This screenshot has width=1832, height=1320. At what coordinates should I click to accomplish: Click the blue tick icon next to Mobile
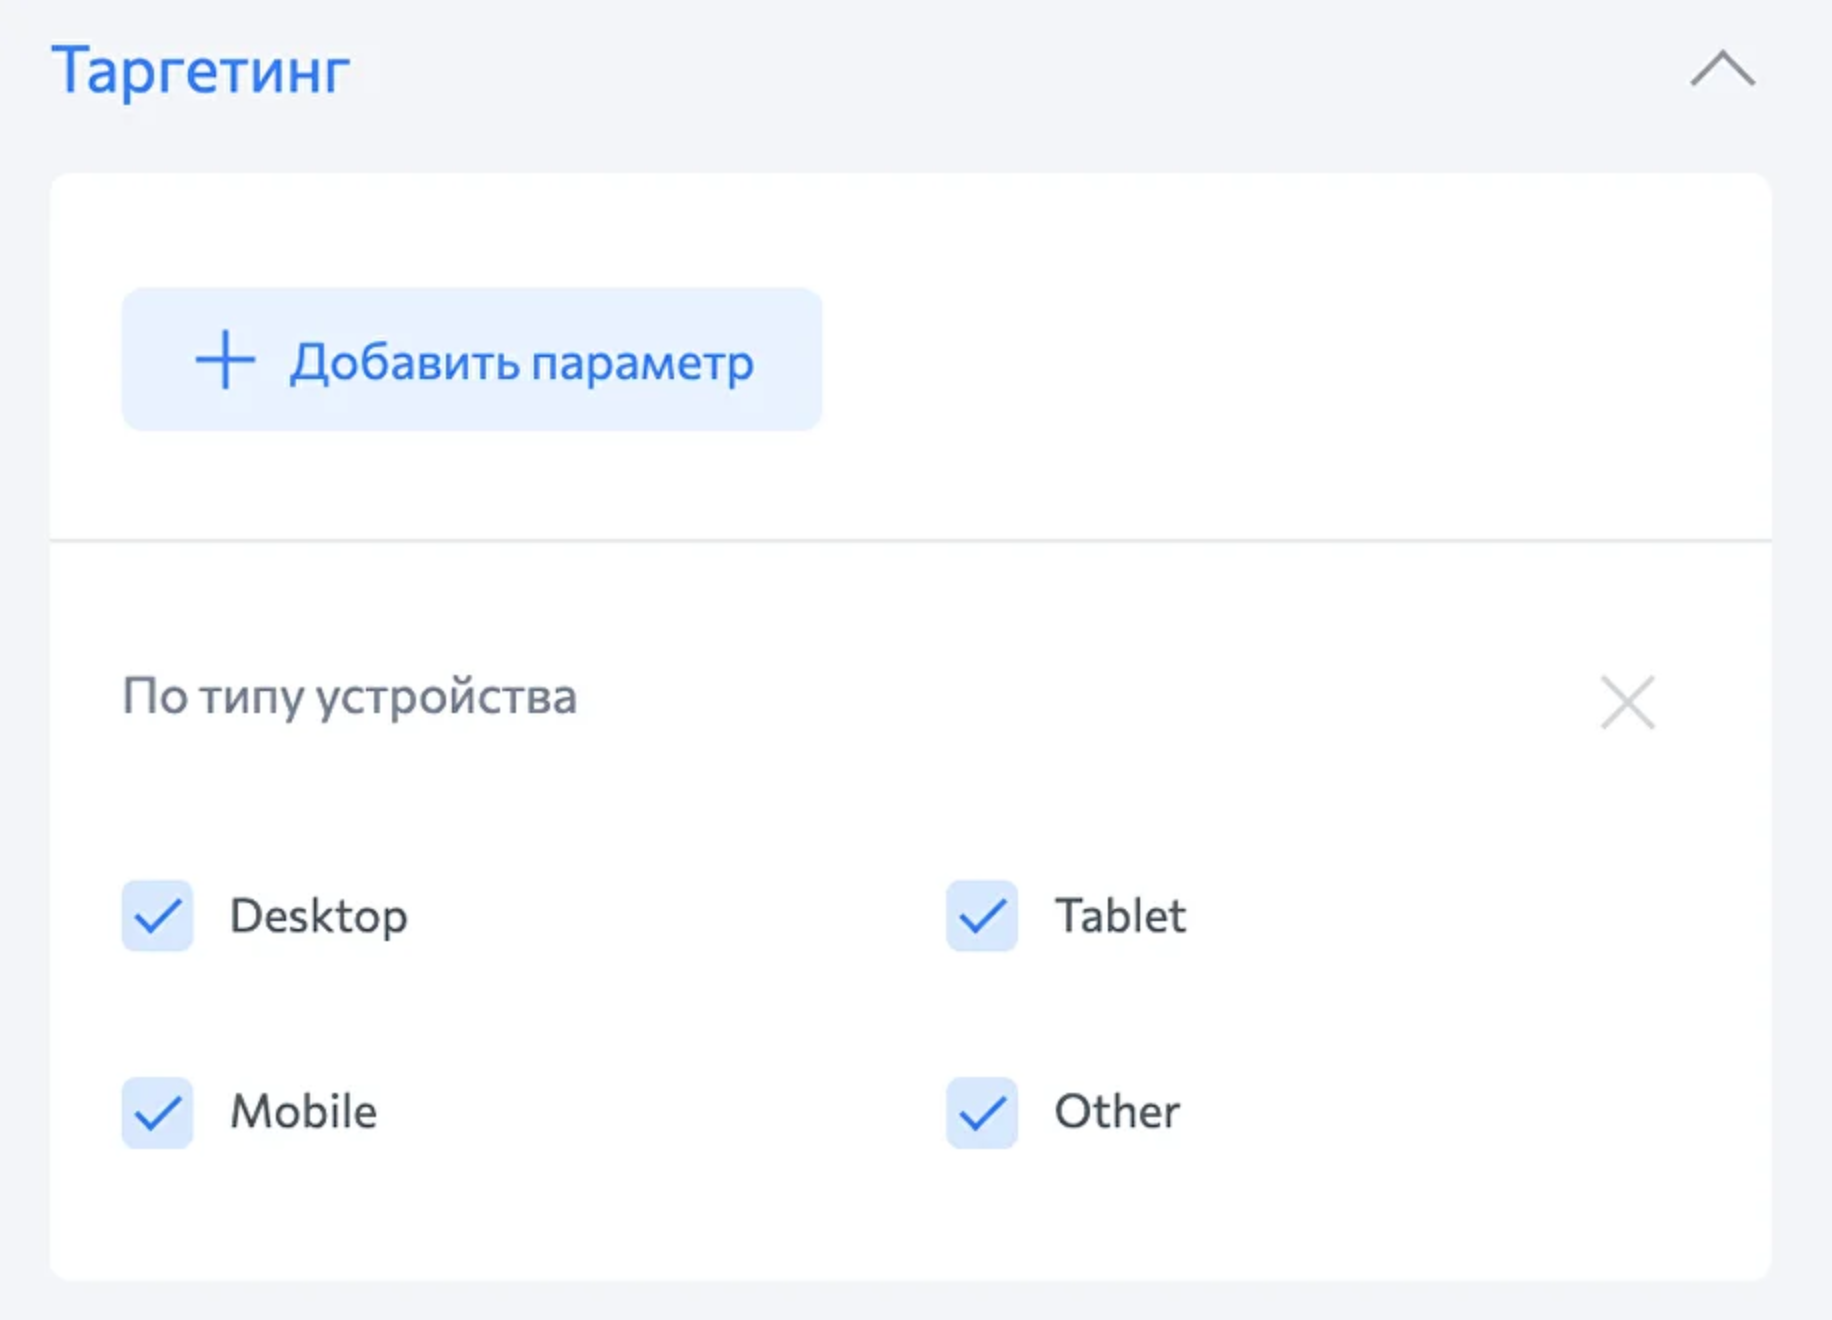pos(158,1112)
